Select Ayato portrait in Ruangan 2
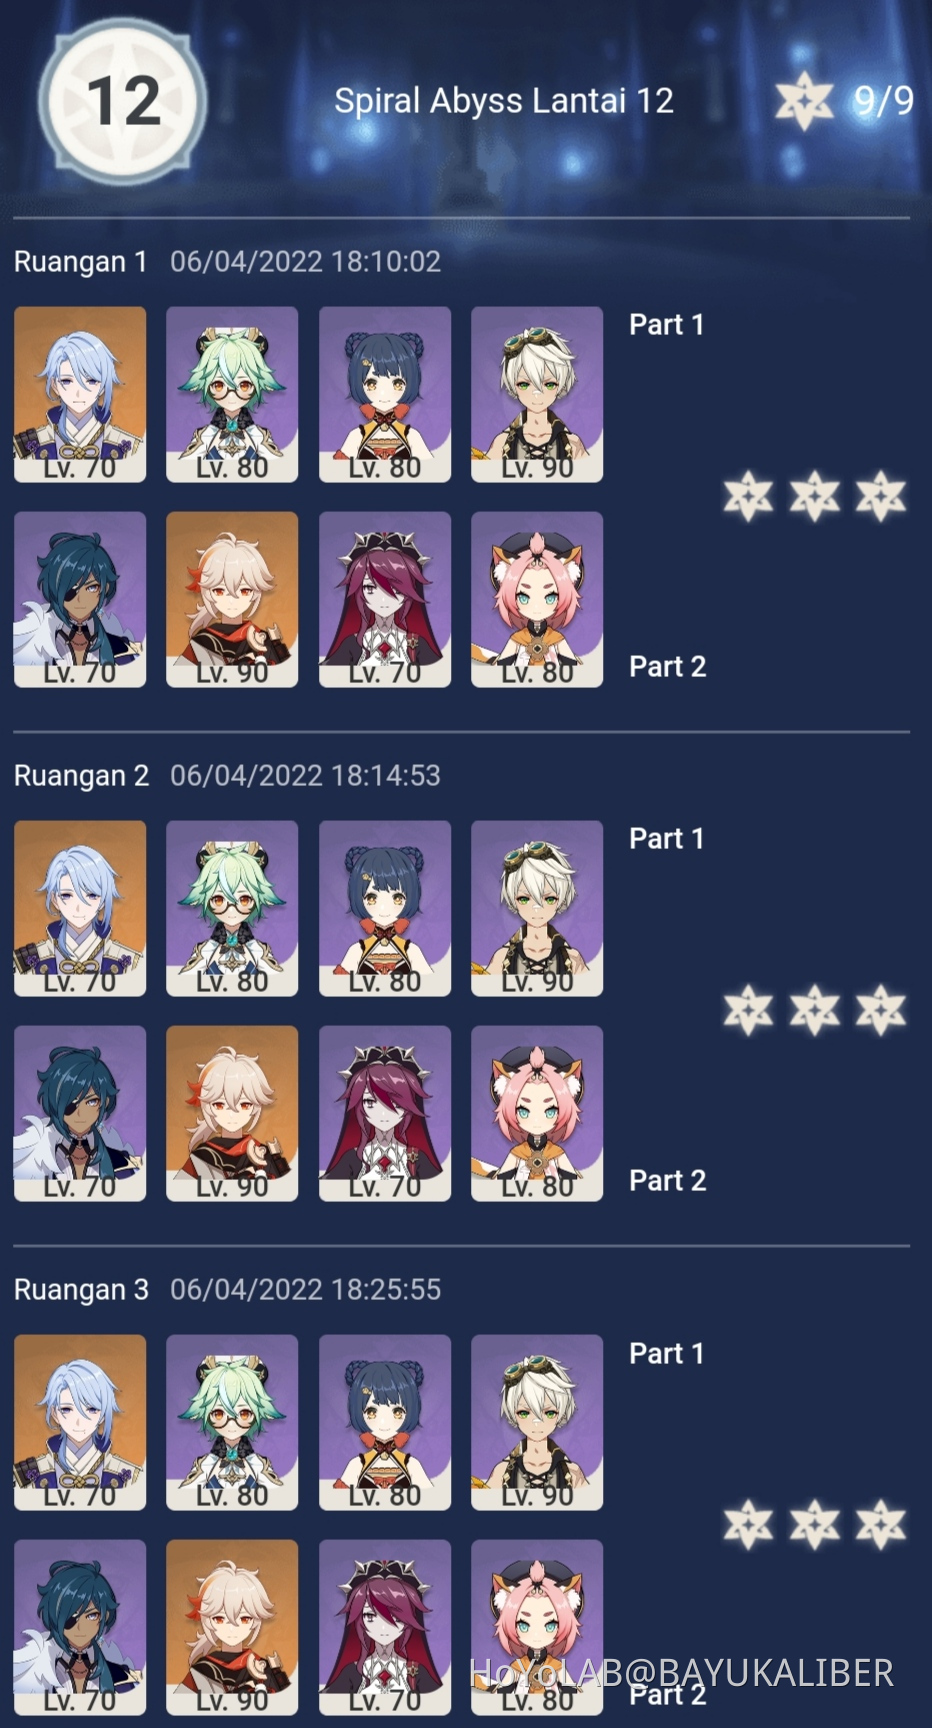 click(x=80, y=909)
